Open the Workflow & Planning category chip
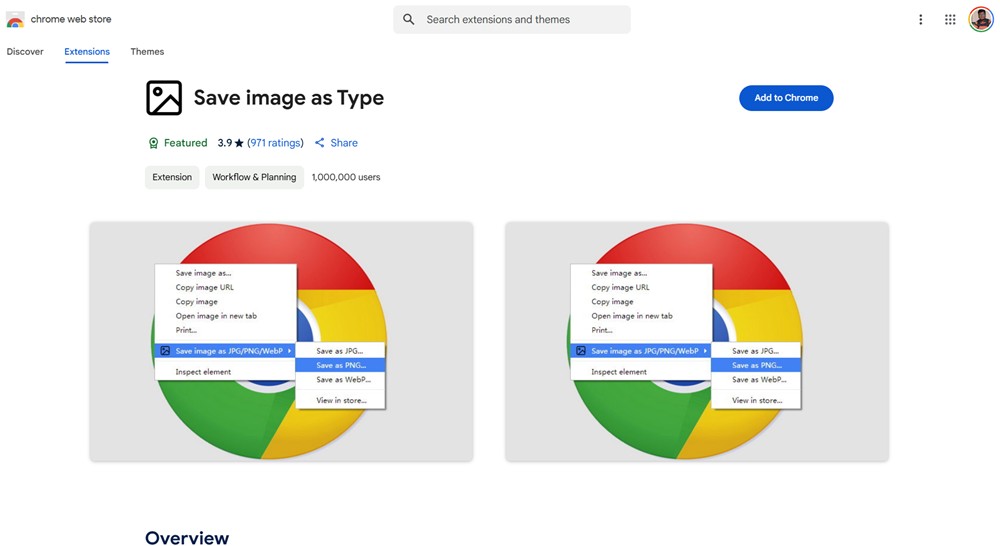The image size is (1000, 546). (x=254, y=177)
